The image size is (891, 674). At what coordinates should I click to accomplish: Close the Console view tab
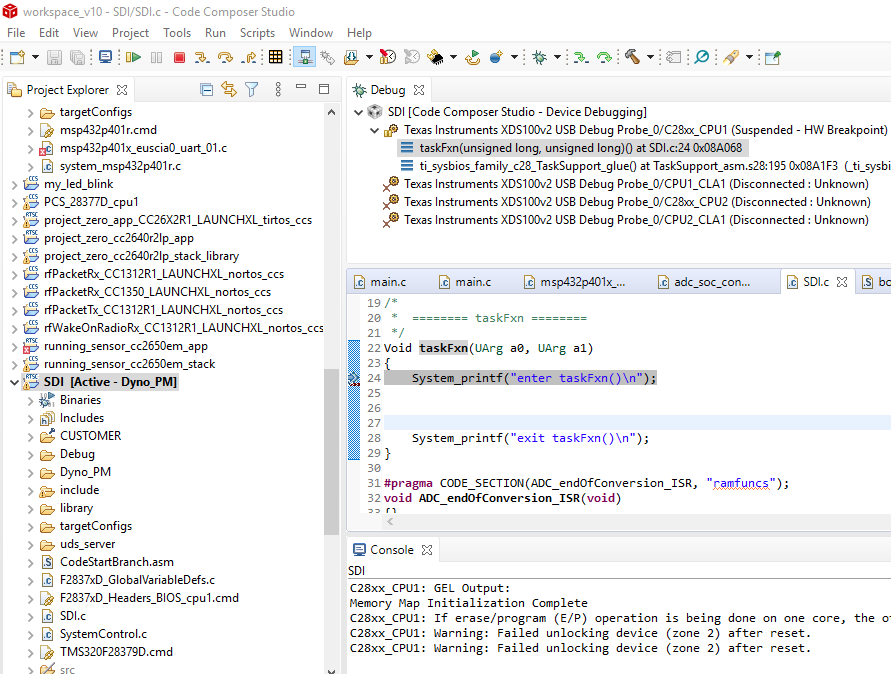coord(427,550)
